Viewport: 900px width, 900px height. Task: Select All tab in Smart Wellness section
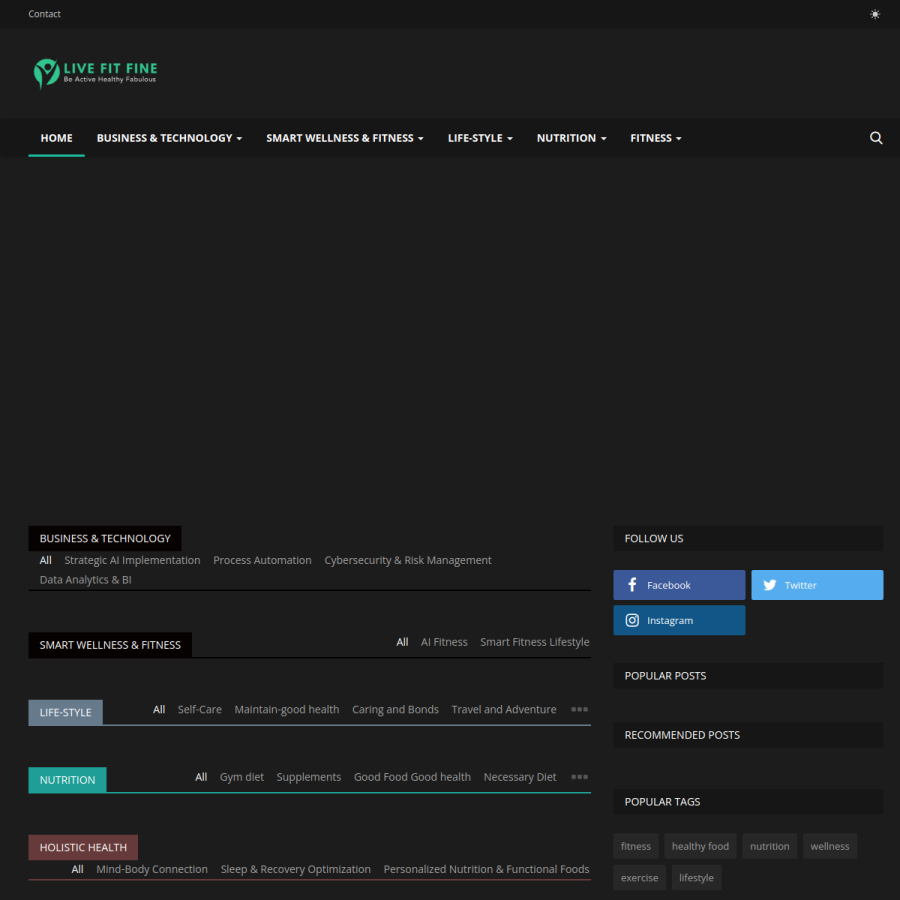pos(402,642)
